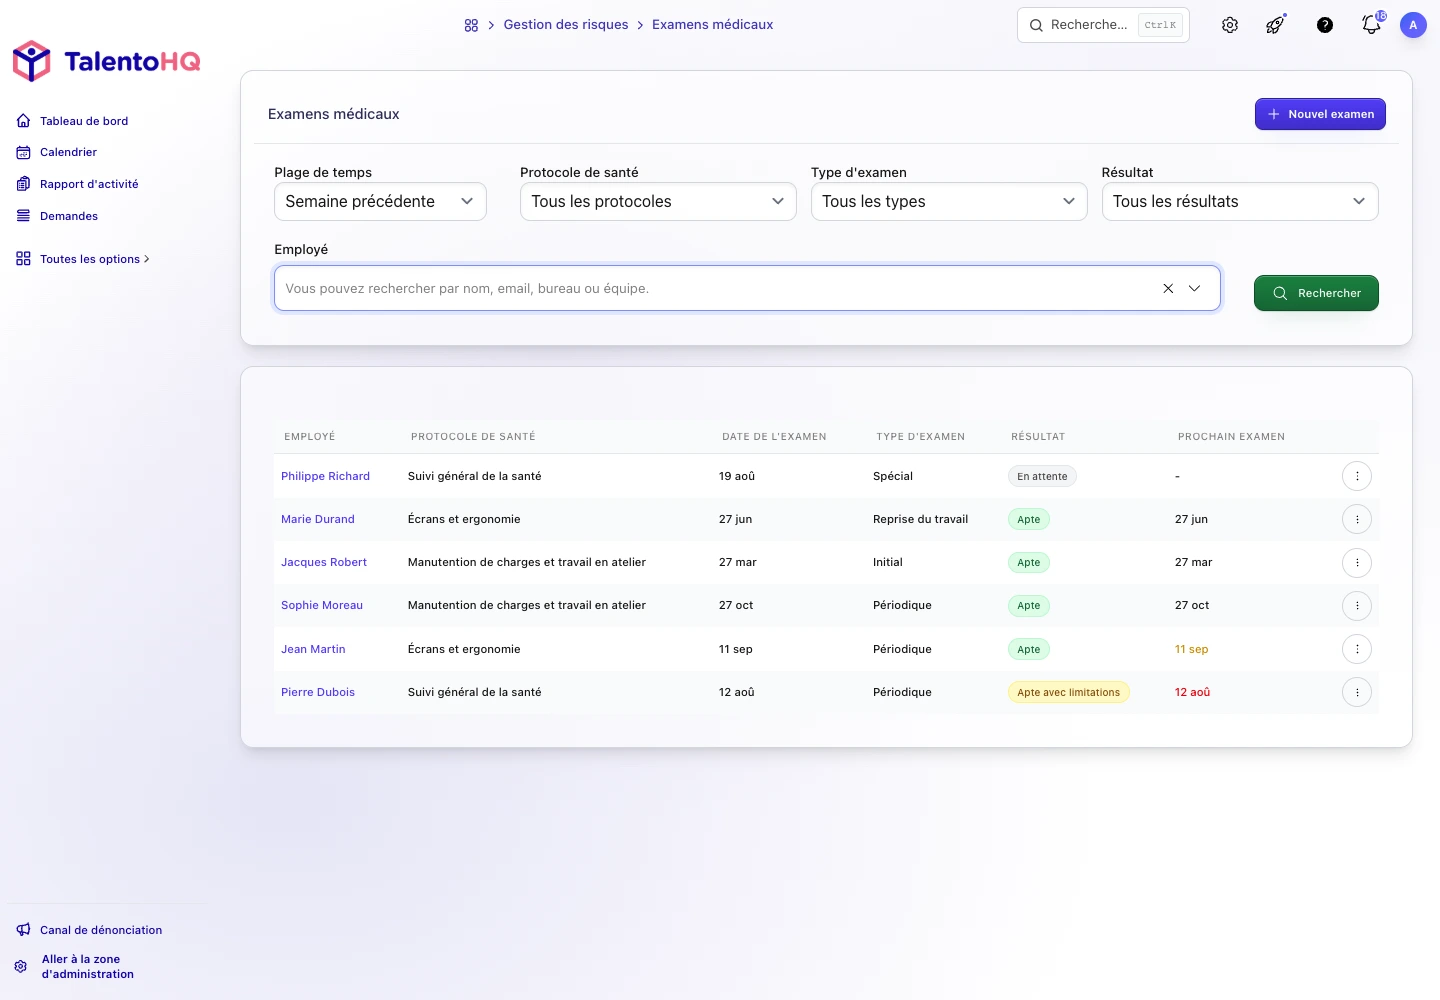
Task: Click Examens médicaux breadcrumb
Action: pos(712,25)
